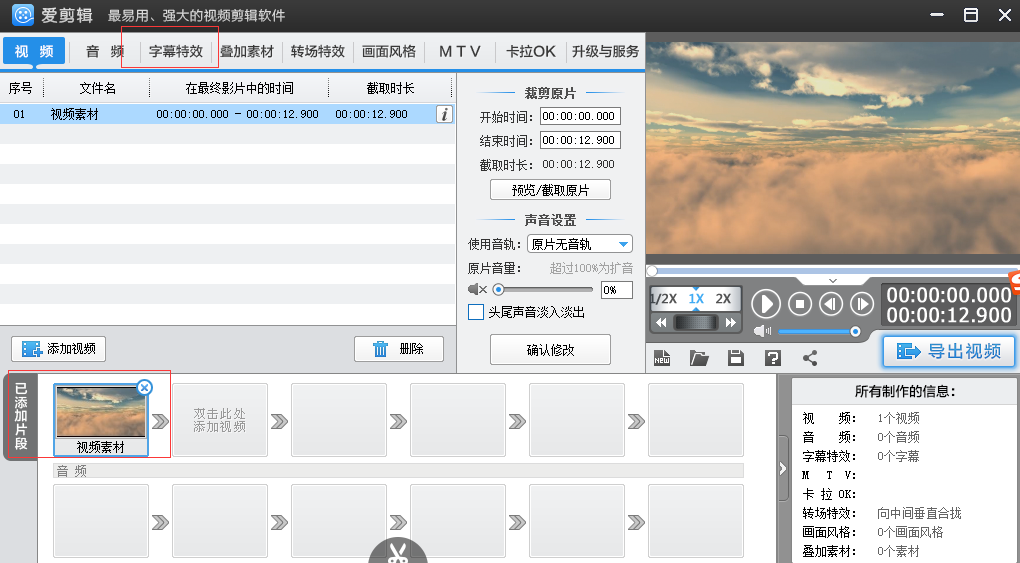
Task: Click the 文件名 column header
Action: [x=98, y=88]
